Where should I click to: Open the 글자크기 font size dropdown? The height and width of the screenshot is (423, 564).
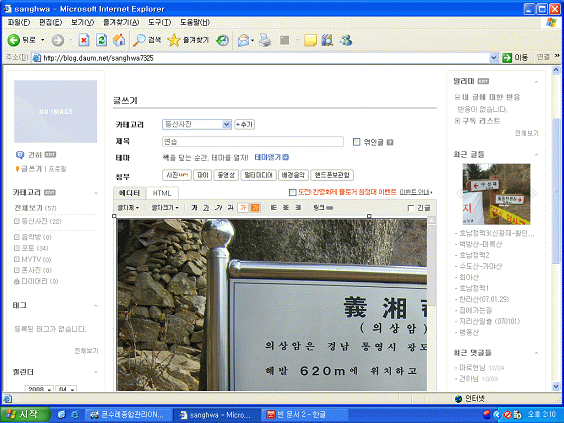[x=165, y=208]
